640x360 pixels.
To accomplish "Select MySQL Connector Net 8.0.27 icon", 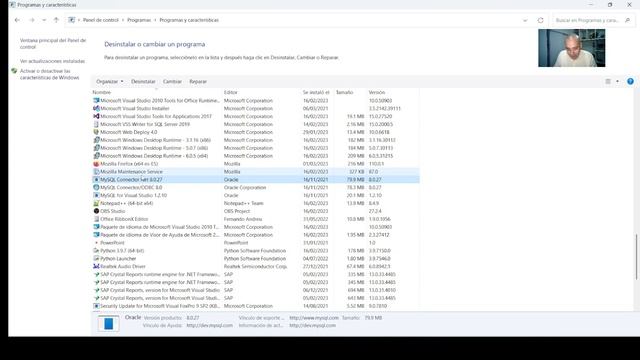I will coord(96,180).
